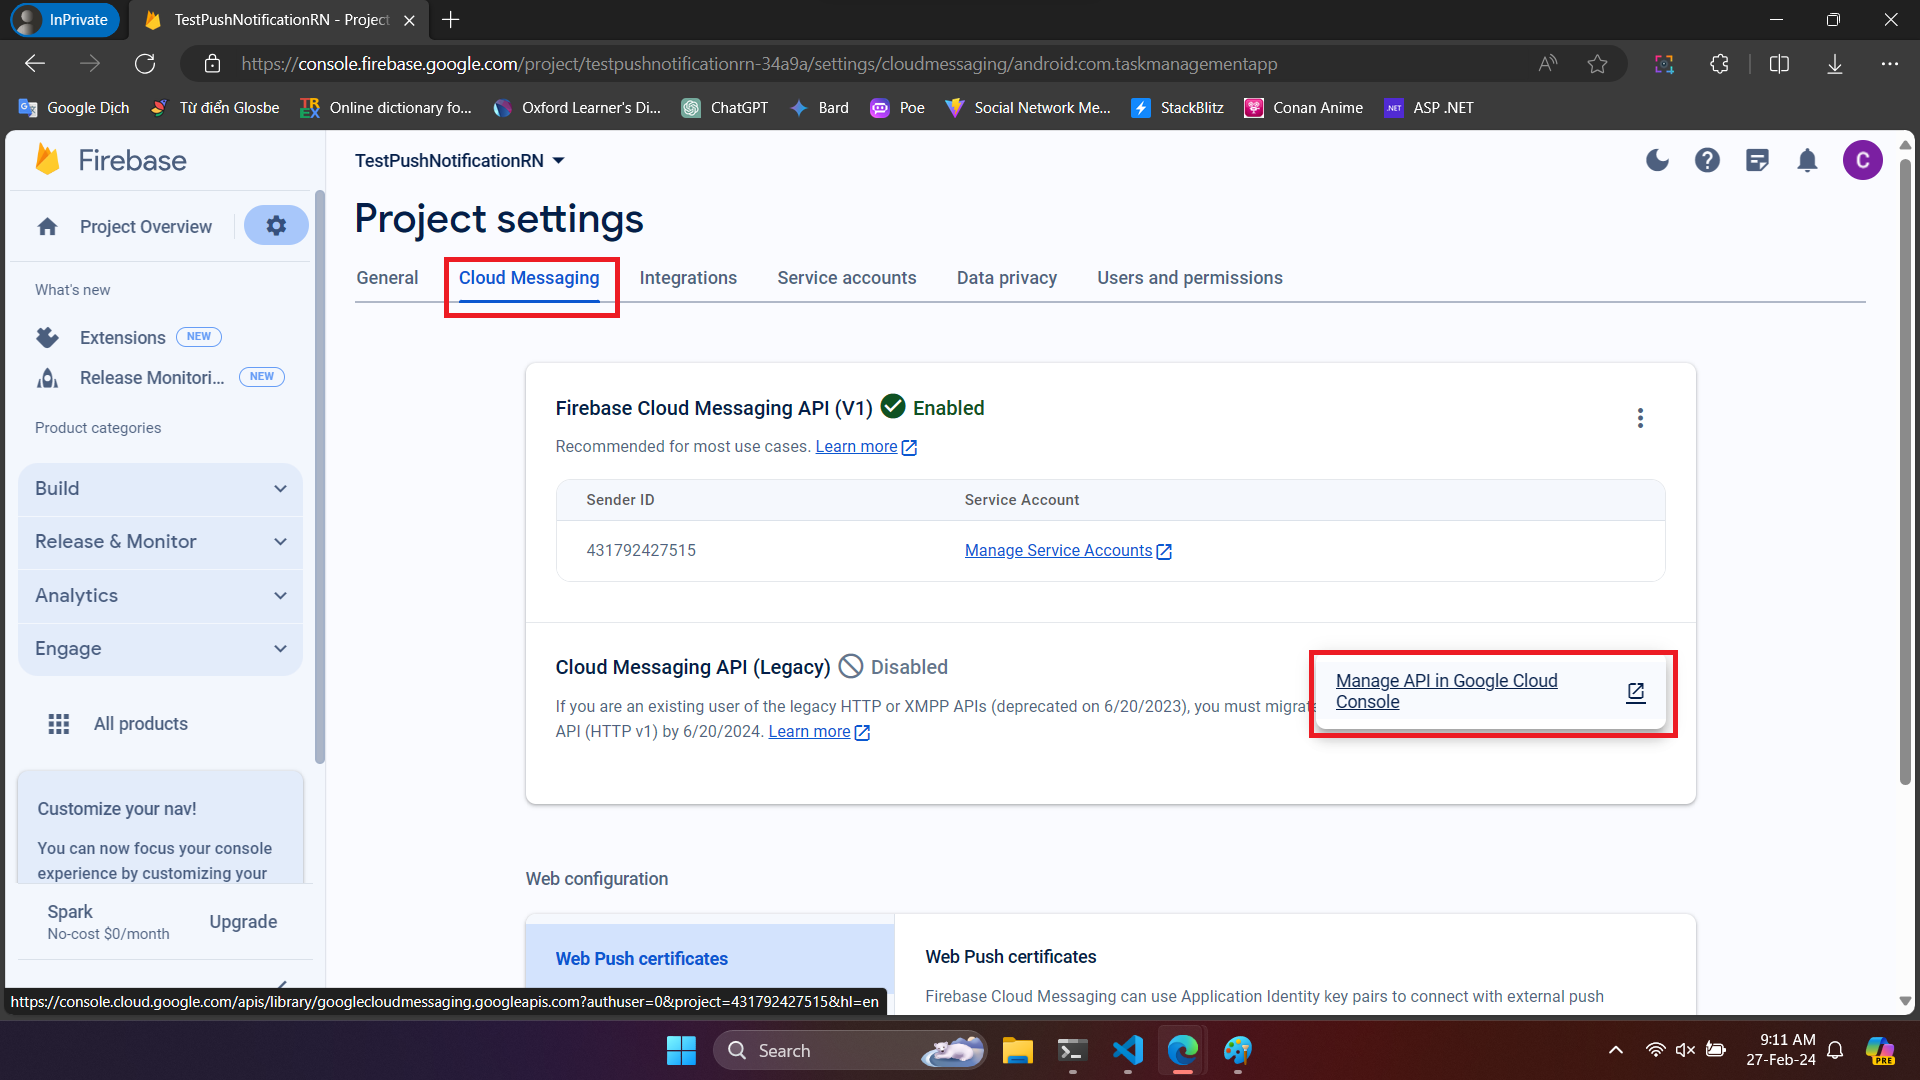The height and width of the screenshot is (1080, 1920).
Task: Switch to the Integrations tab
Action: coord(688,278)
